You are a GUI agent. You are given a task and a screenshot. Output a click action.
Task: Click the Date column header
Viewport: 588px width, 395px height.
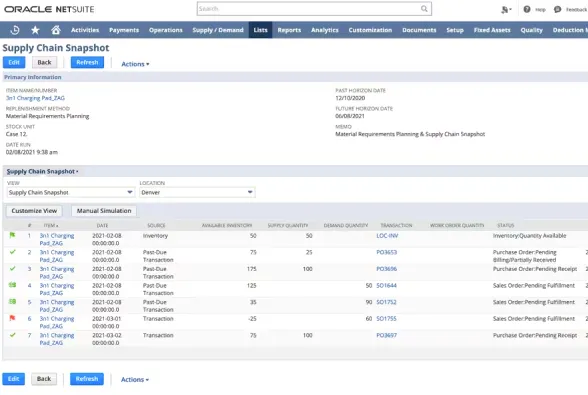[x=102, y=225]
